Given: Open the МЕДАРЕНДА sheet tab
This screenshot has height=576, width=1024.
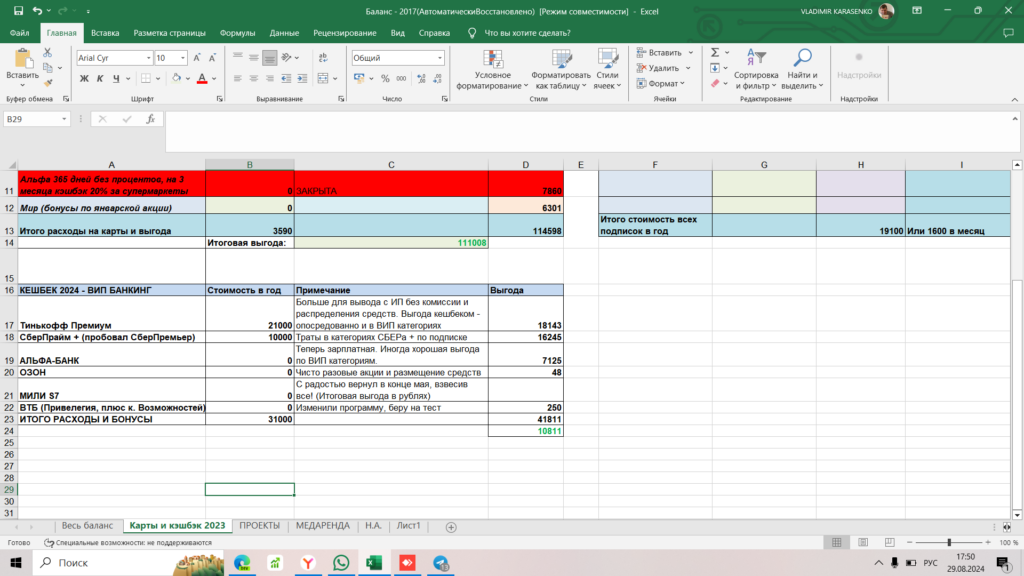Looking at the screenshot, I should (x=323, y=526).
